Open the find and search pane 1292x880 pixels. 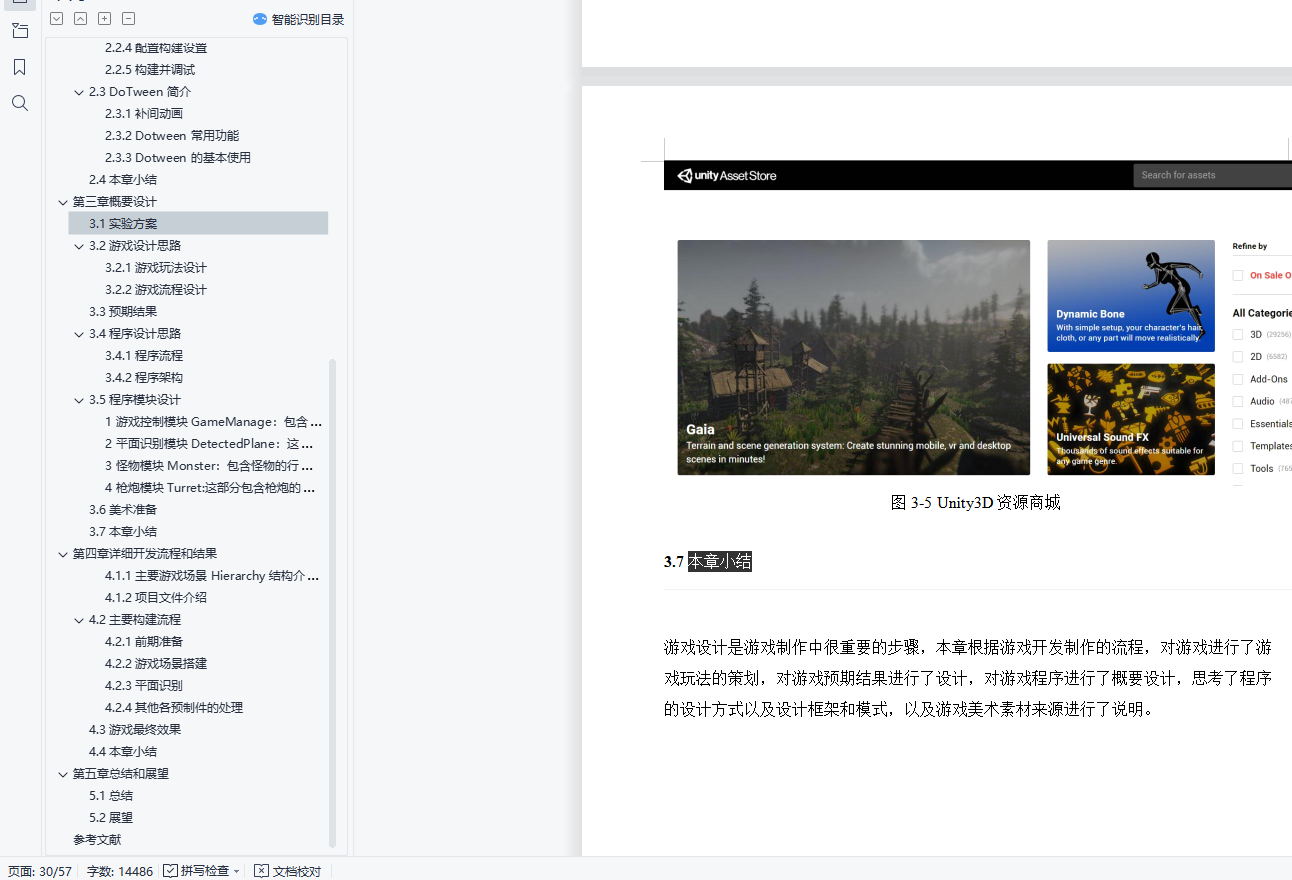(19, 103)
